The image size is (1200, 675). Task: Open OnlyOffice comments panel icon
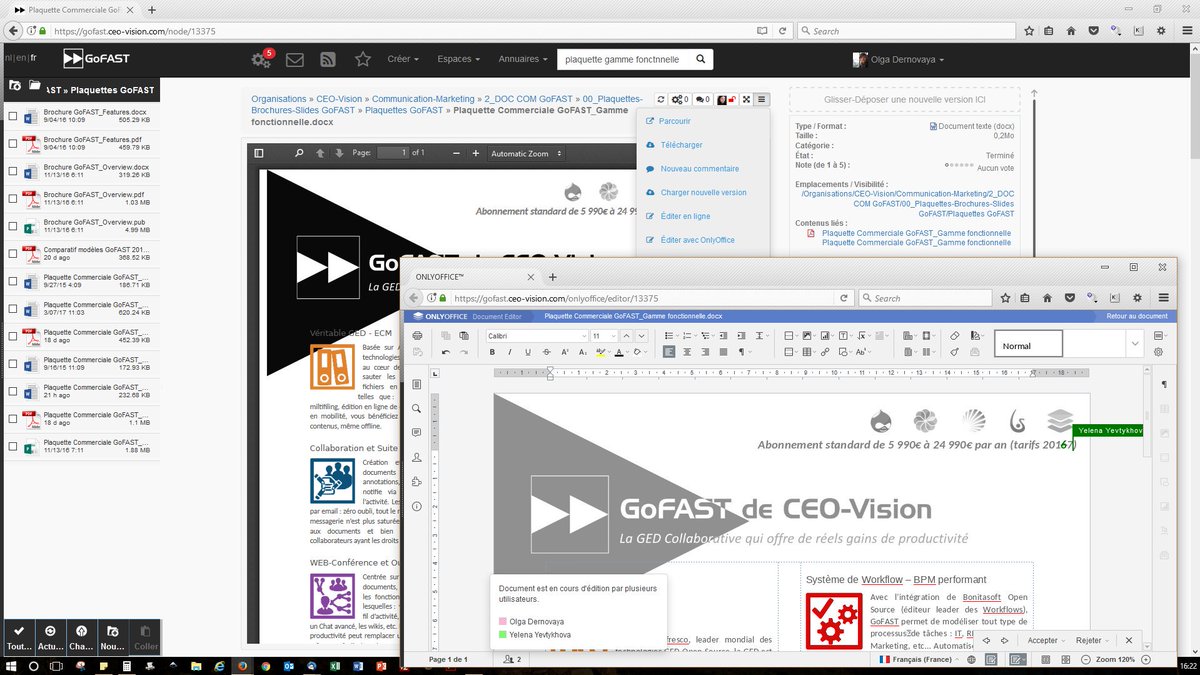point(417,433)
